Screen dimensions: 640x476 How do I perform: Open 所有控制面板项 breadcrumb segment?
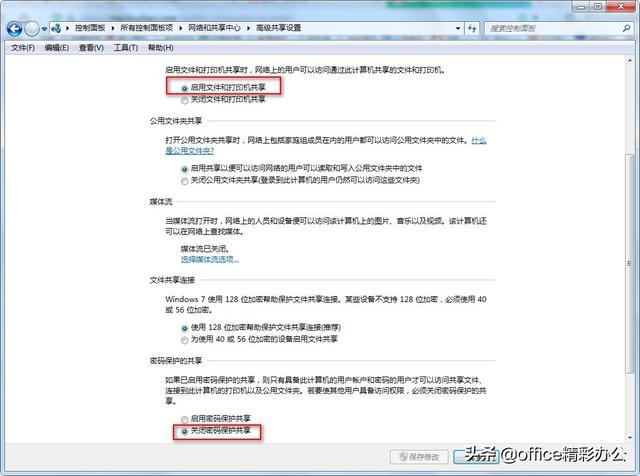(x=147, y=28)
